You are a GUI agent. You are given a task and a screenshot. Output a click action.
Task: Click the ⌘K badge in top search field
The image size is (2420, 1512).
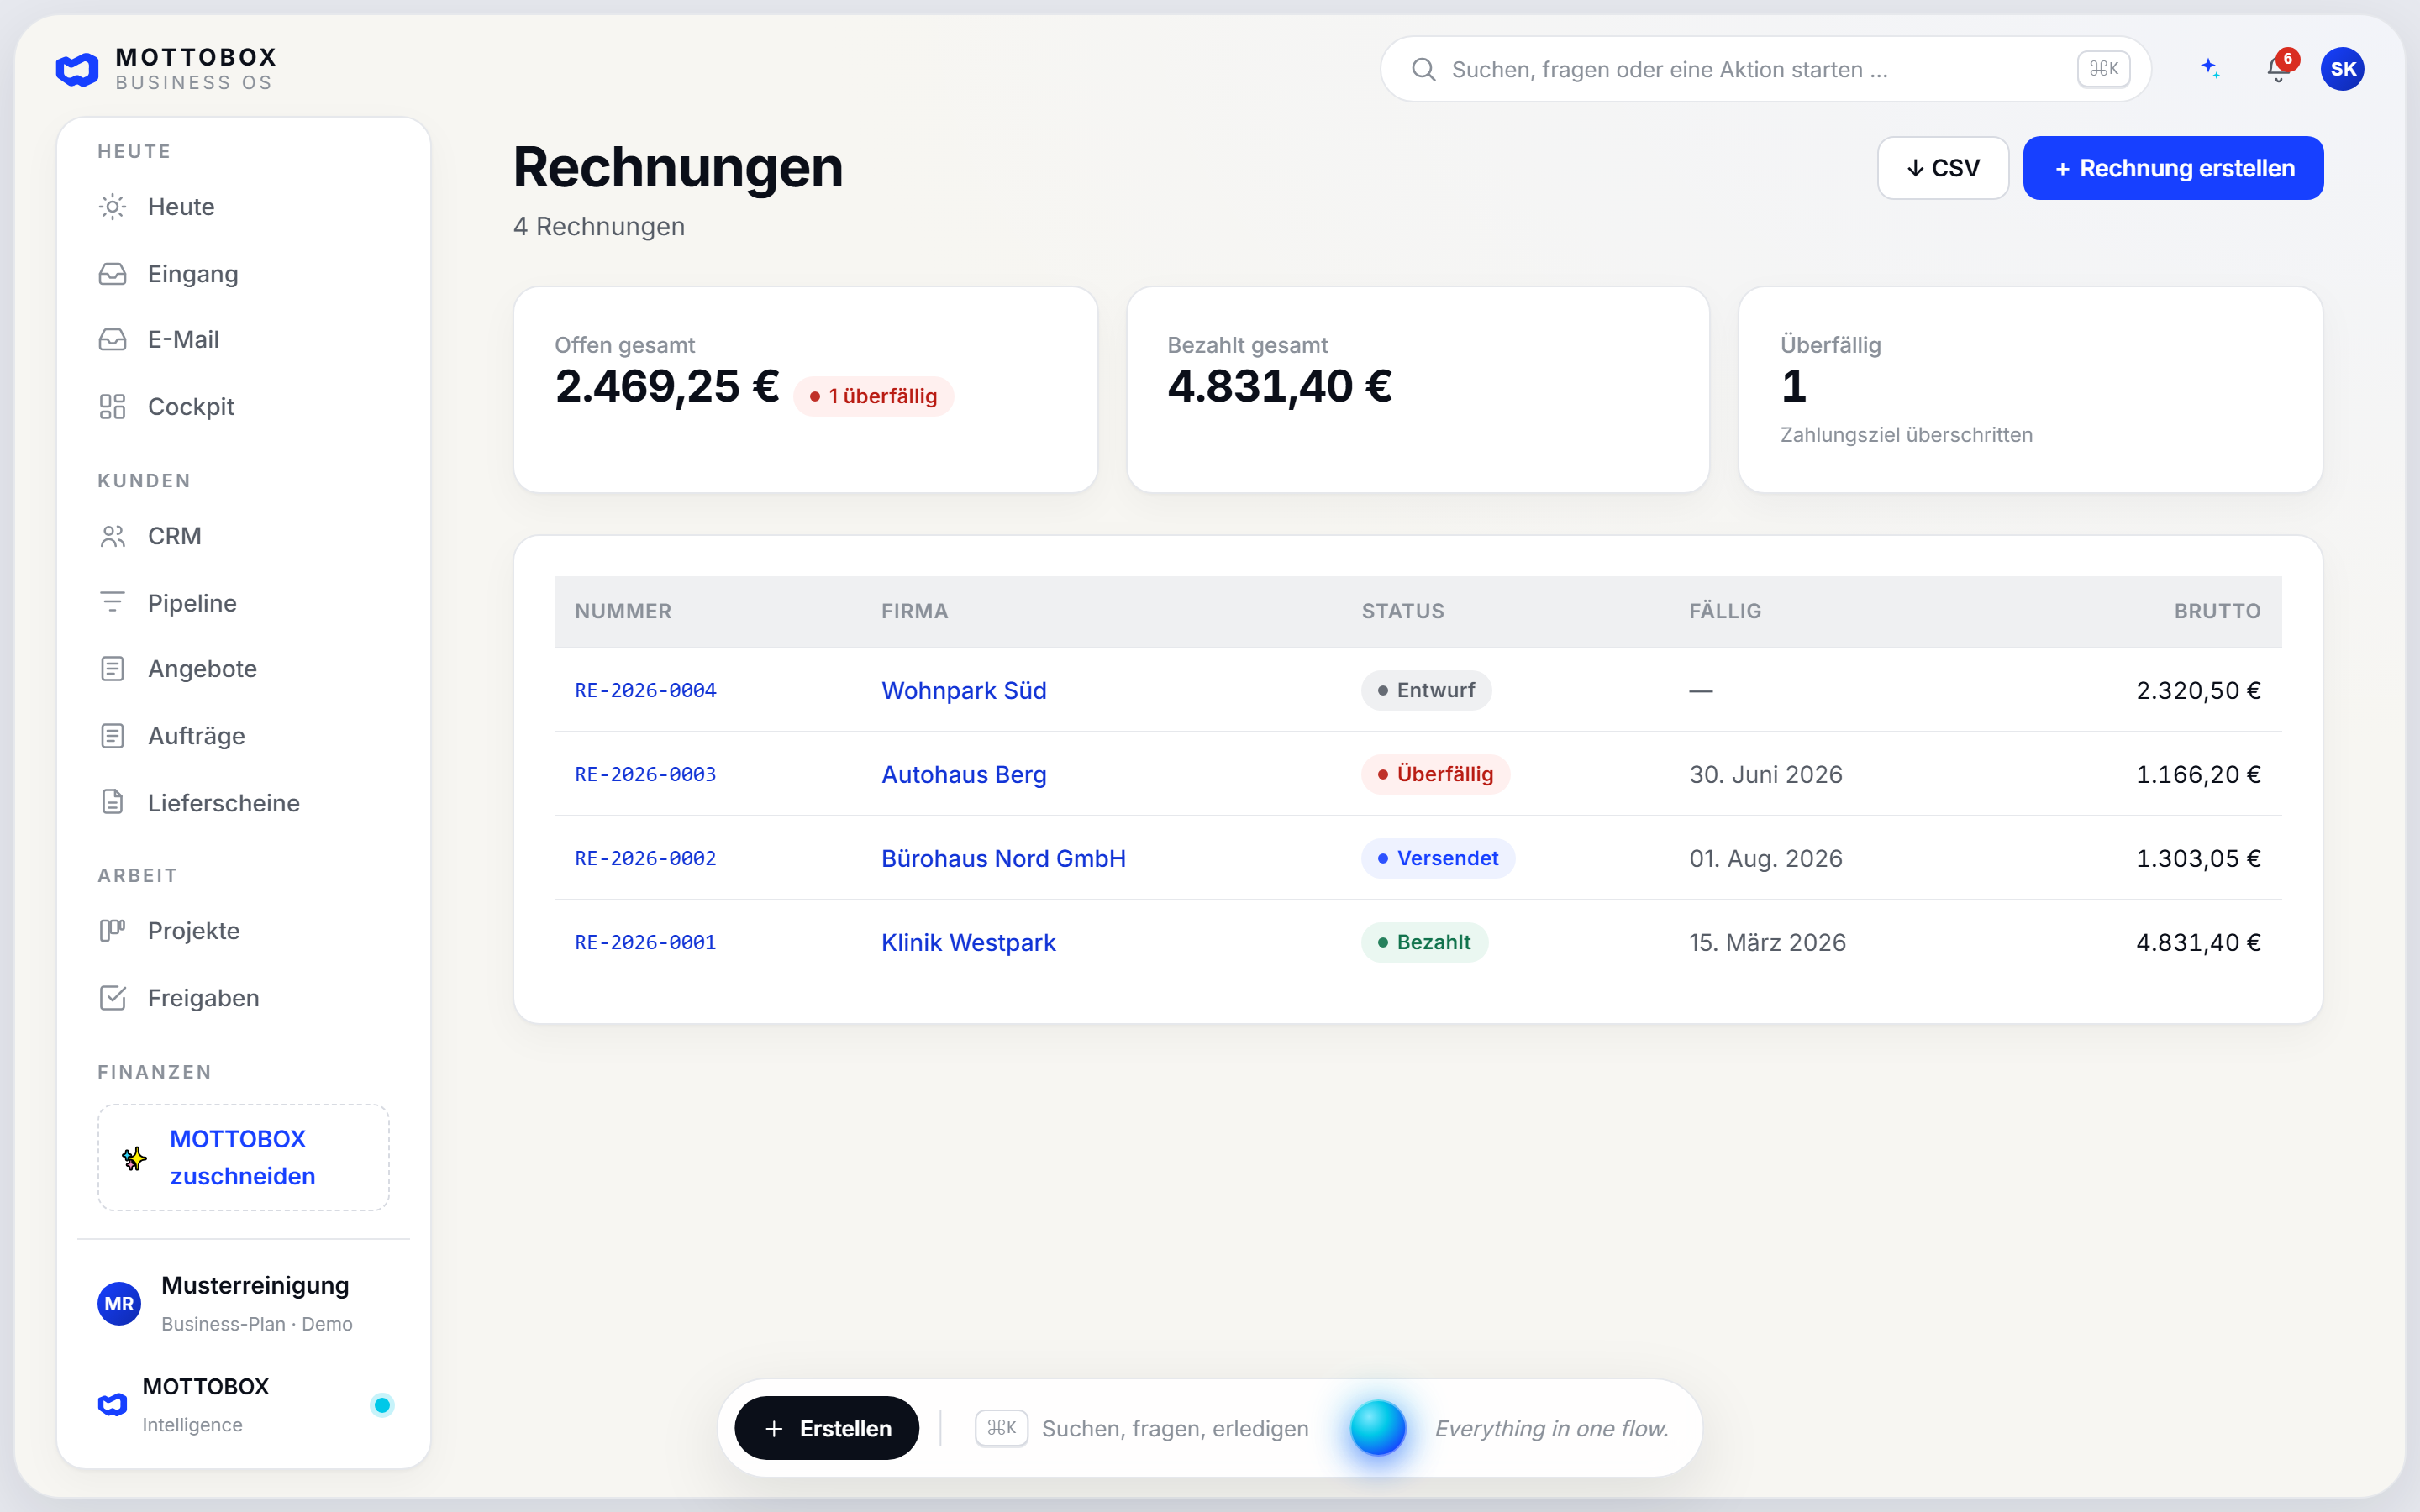click(x=2104, y=69)
